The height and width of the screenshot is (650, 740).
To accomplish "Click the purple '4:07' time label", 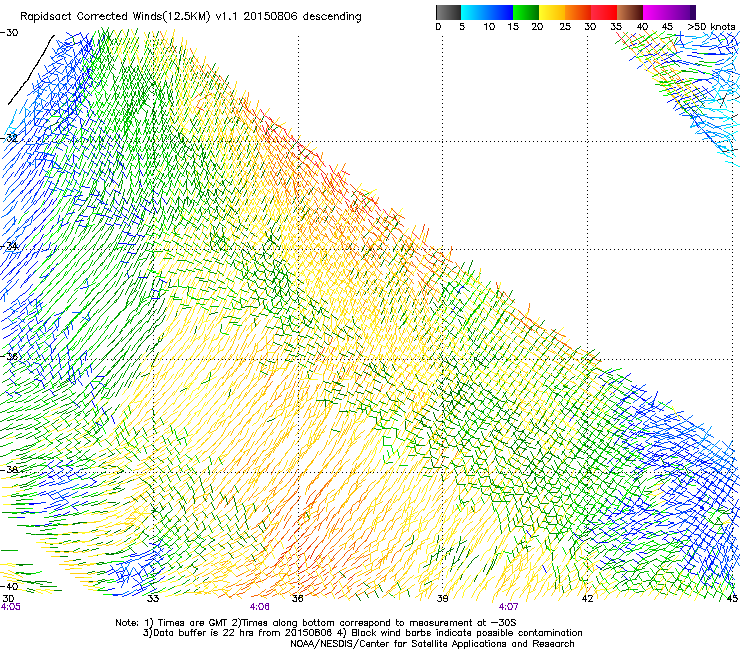I will click(508, 607).
